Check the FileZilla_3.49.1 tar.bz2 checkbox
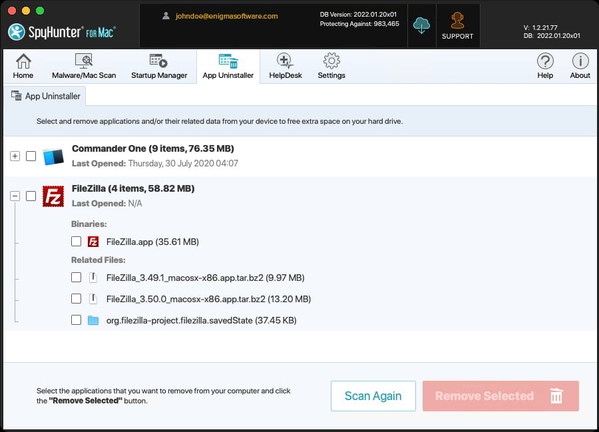The height and width of the screenshot is (432, 599). coord(76,277)
